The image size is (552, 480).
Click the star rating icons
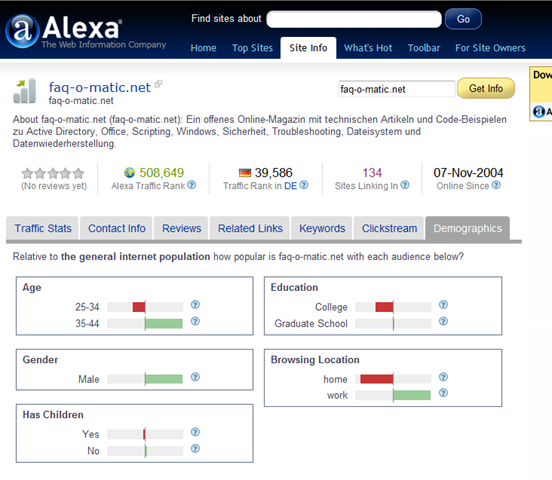pos(53,173)
